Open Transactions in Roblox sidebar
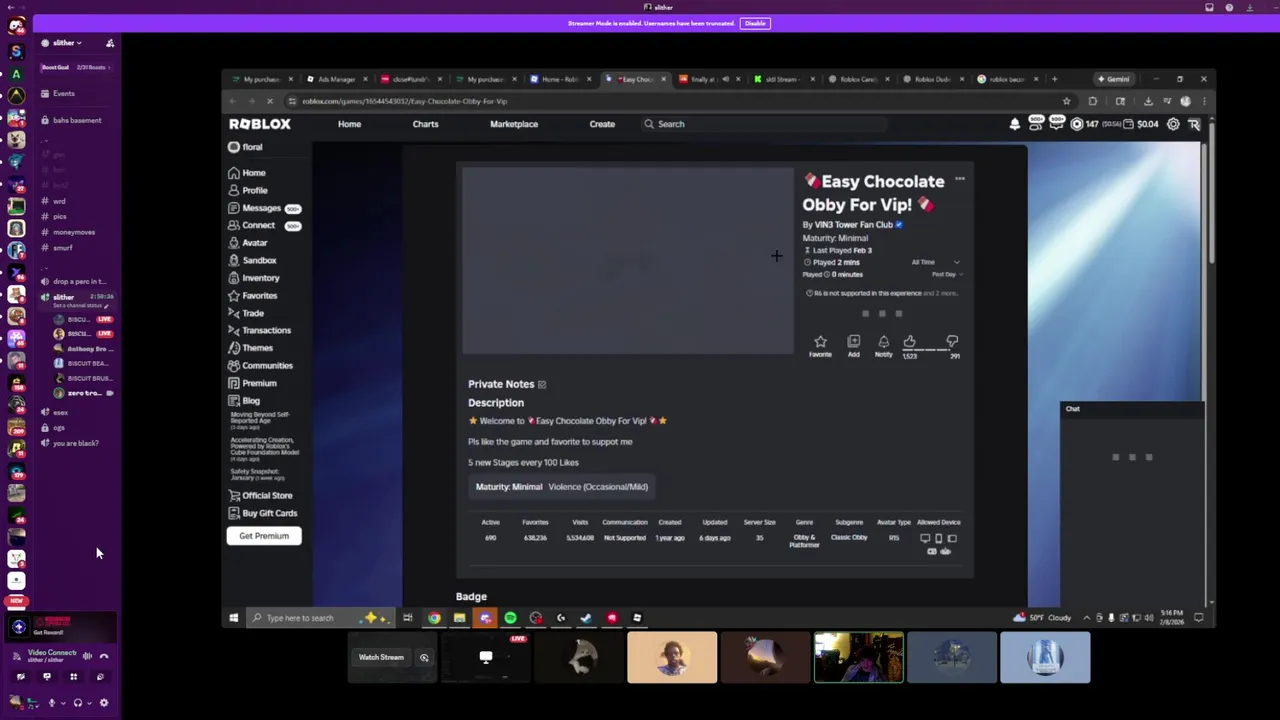This screenshot has height=720, width=1280. click(x=259, y=330)
